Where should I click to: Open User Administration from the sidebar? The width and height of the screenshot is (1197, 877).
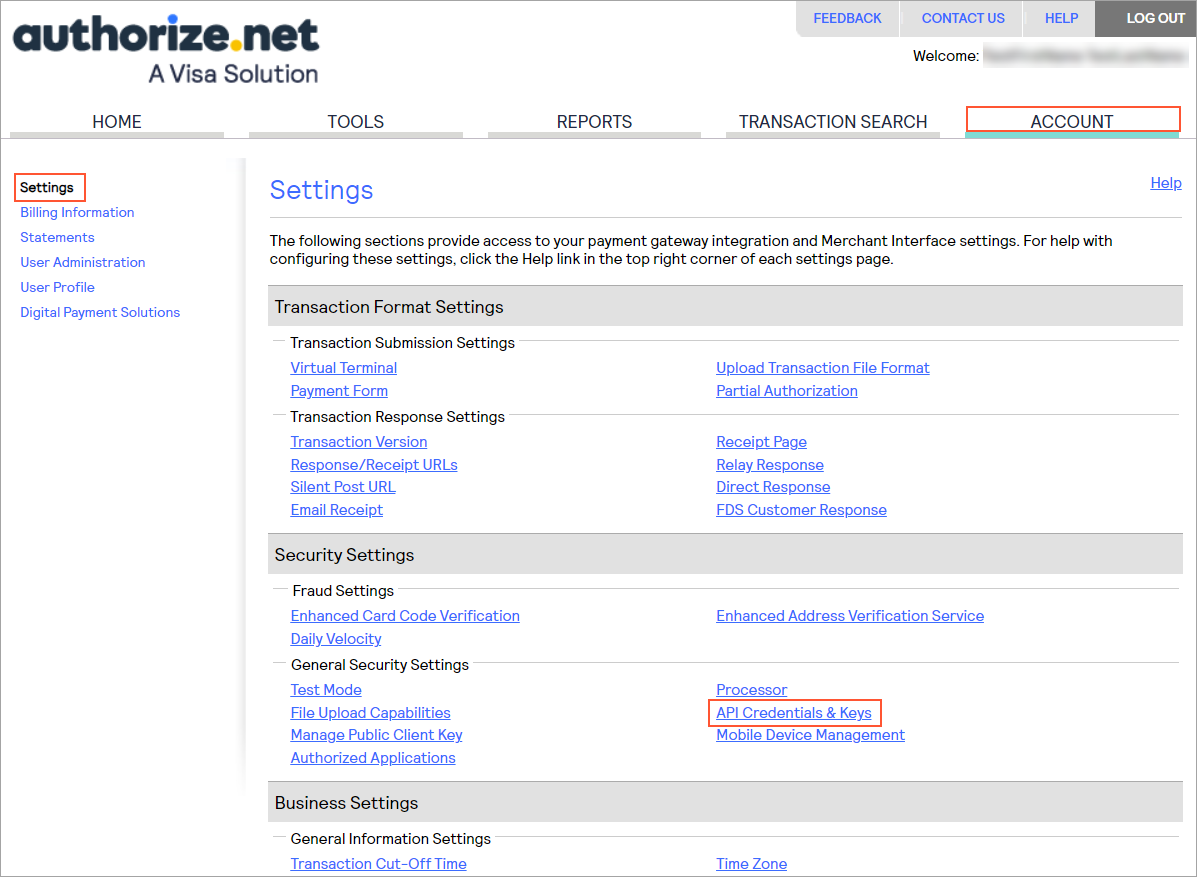coord(83,262)
